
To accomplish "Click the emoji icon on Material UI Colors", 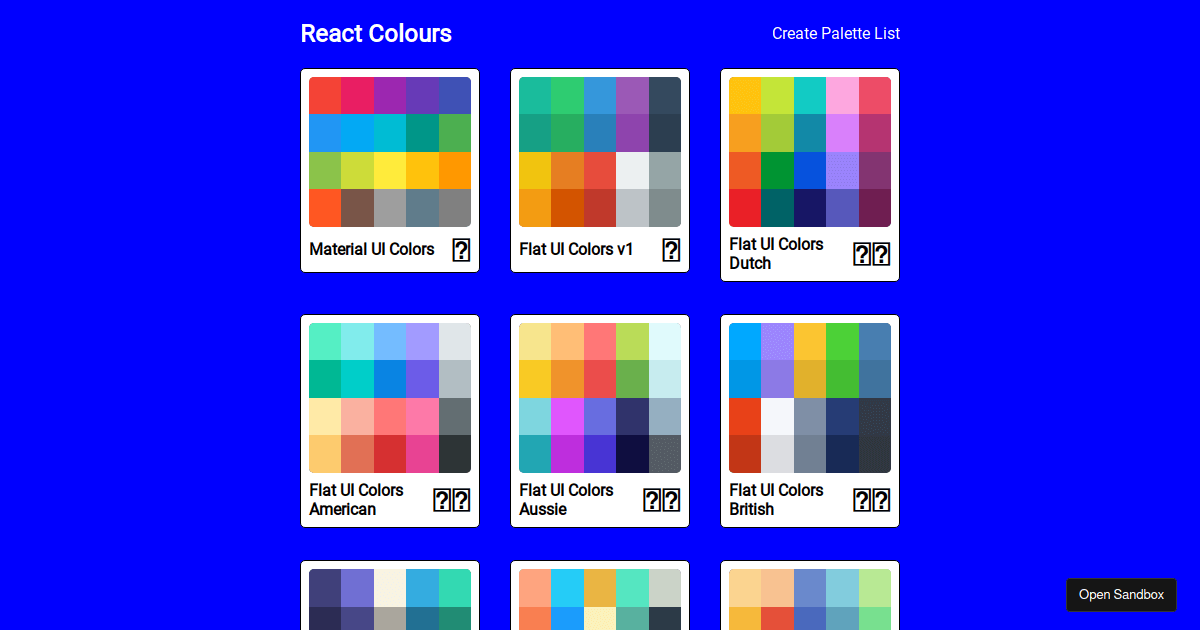I will click(461, 250).
